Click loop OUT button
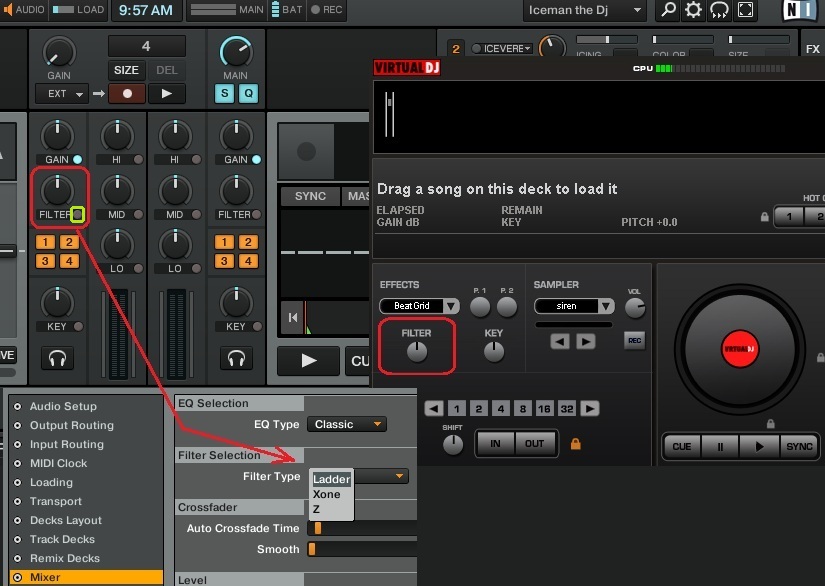 pyautogui.click(x=535, y=443)
